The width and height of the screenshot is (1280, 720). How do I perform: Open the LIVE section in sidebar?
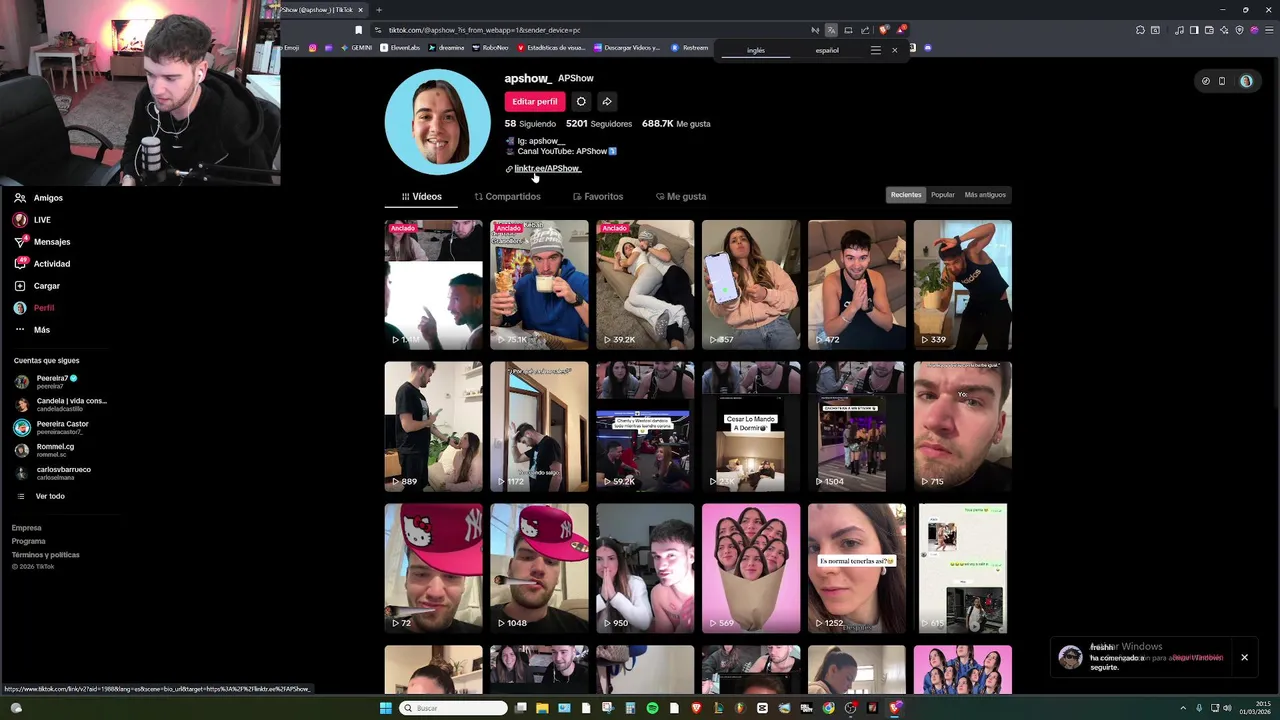click(x=32, y=220)
